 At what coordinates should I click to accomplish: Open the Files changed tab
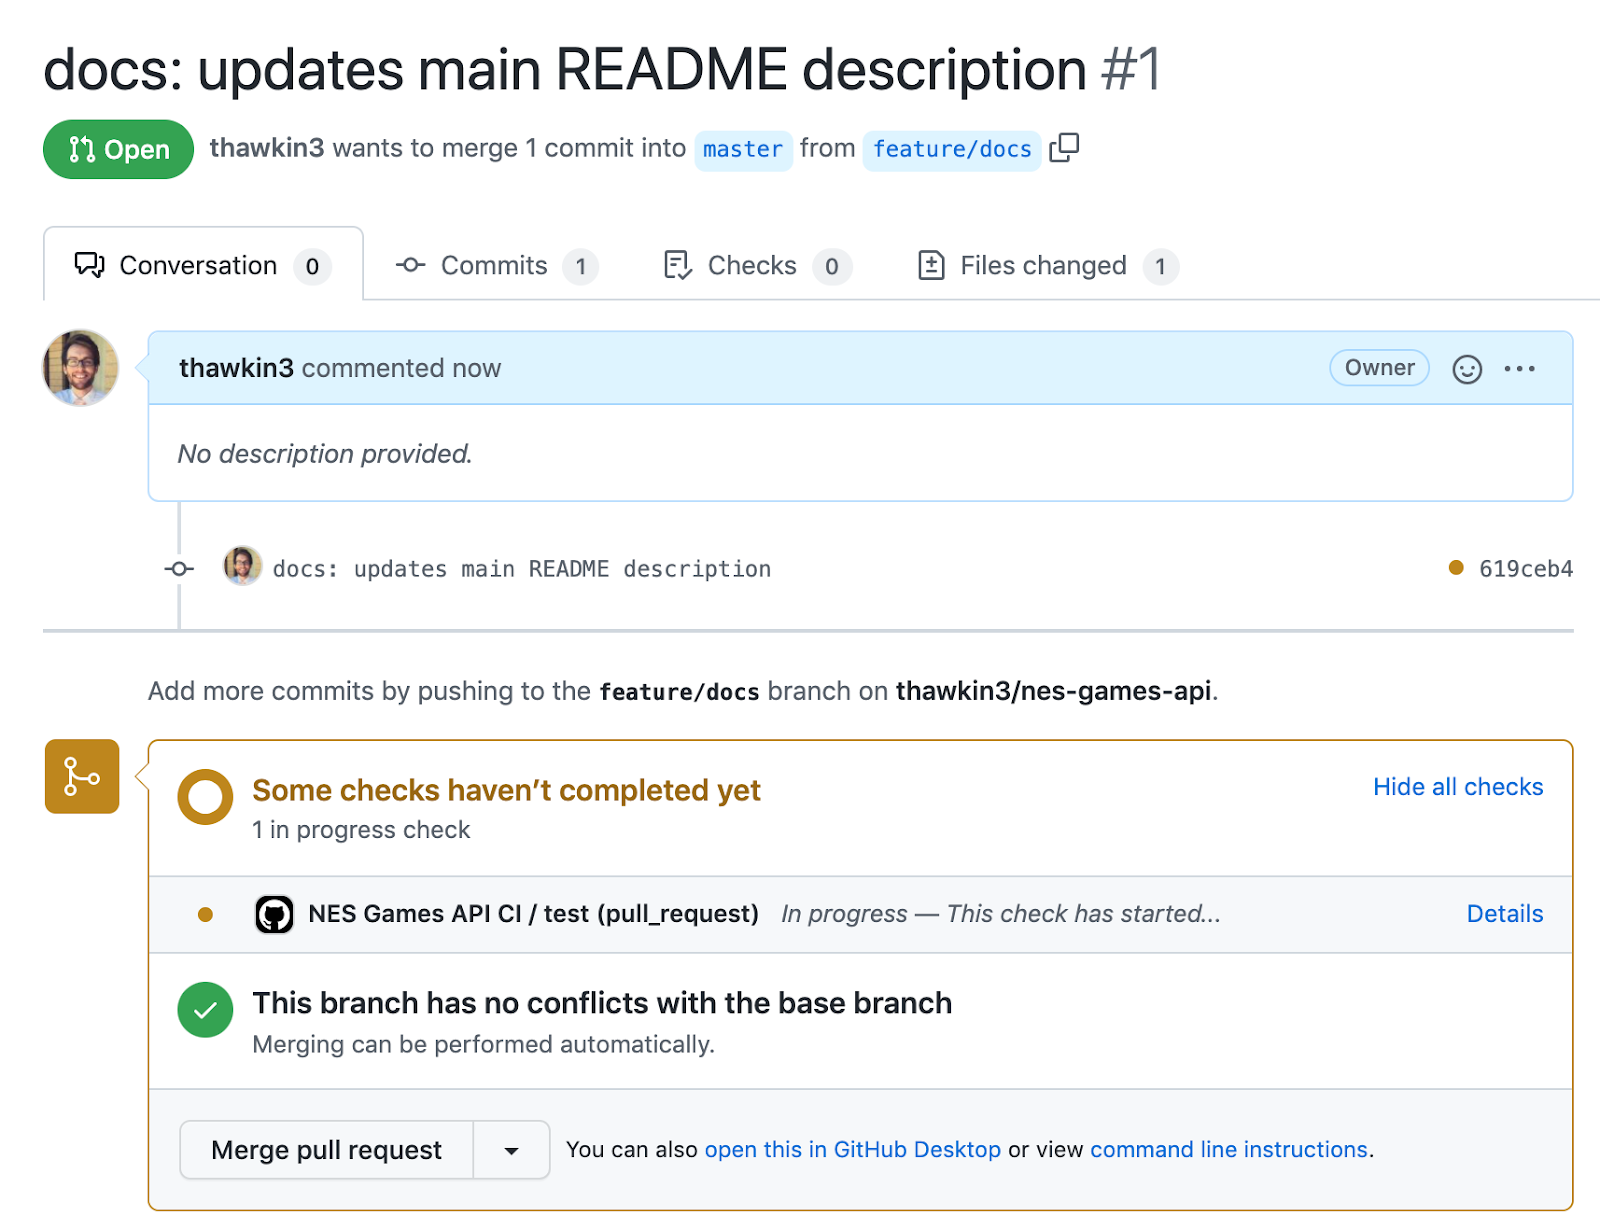[x=1047, y=265]
